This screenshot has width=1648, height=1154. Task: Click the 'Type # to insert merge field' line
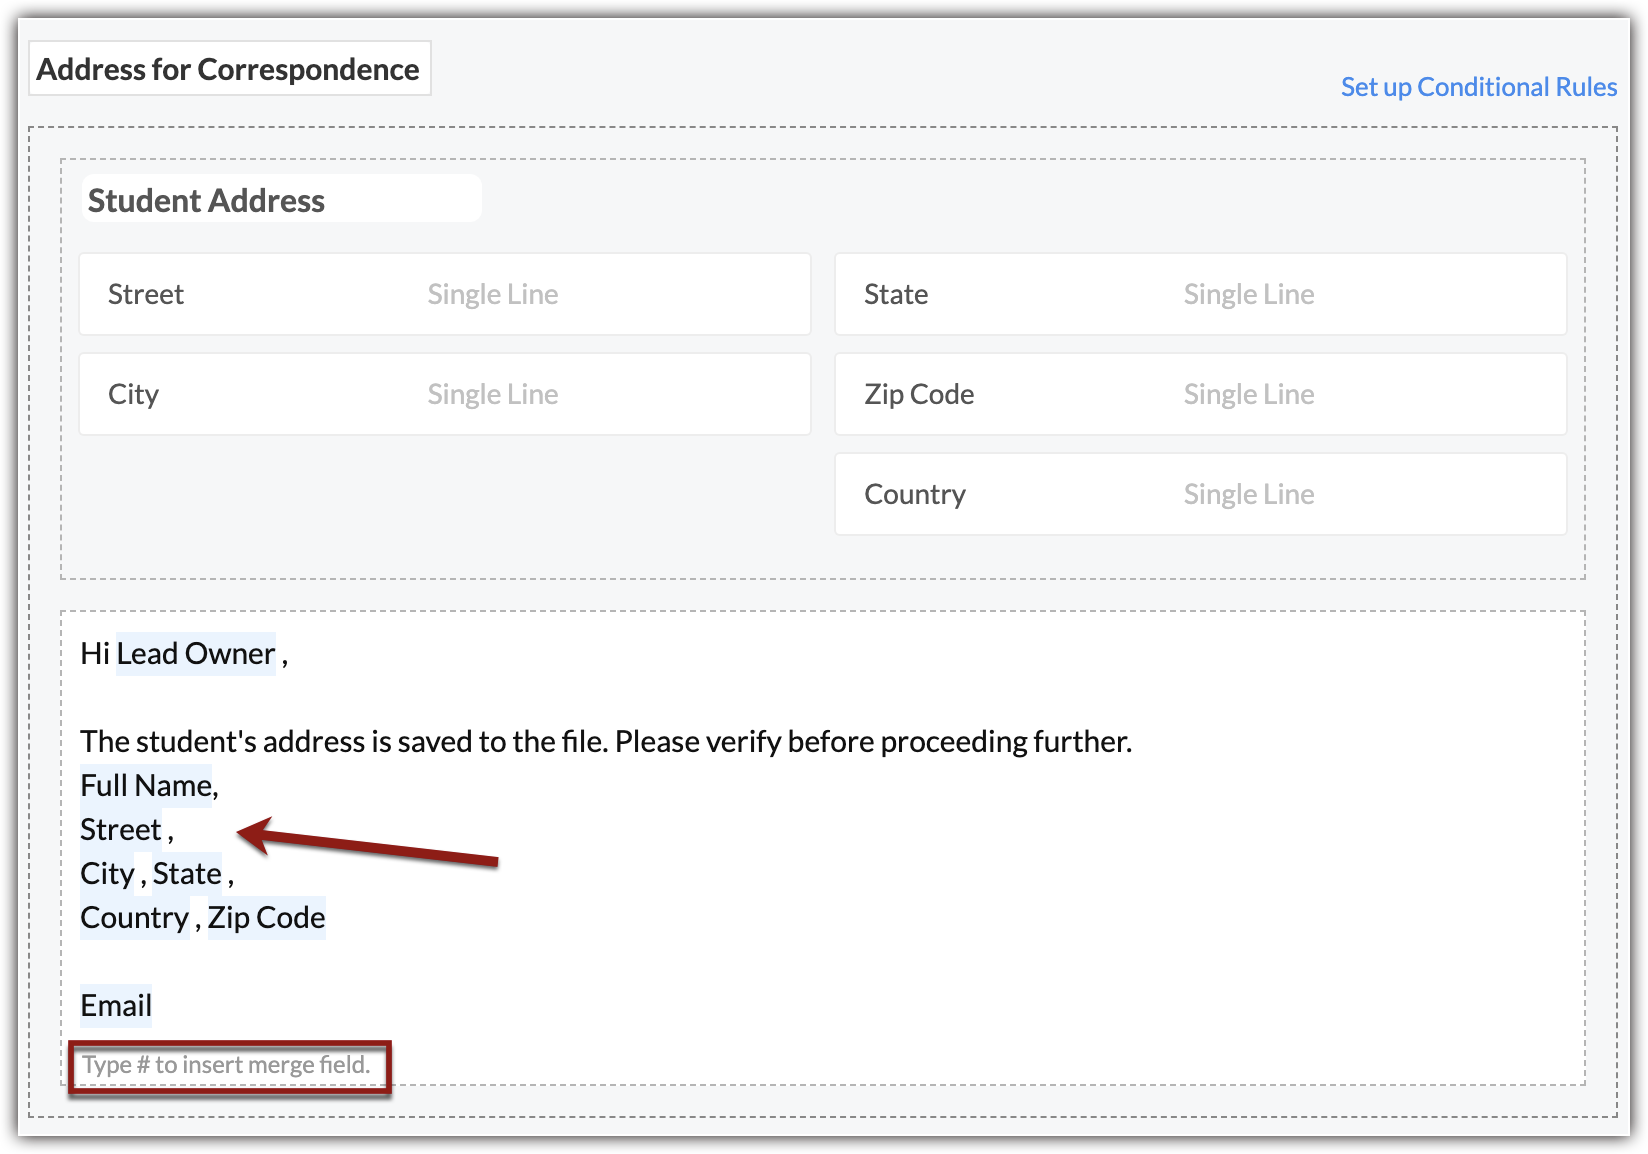(227, 1065)
